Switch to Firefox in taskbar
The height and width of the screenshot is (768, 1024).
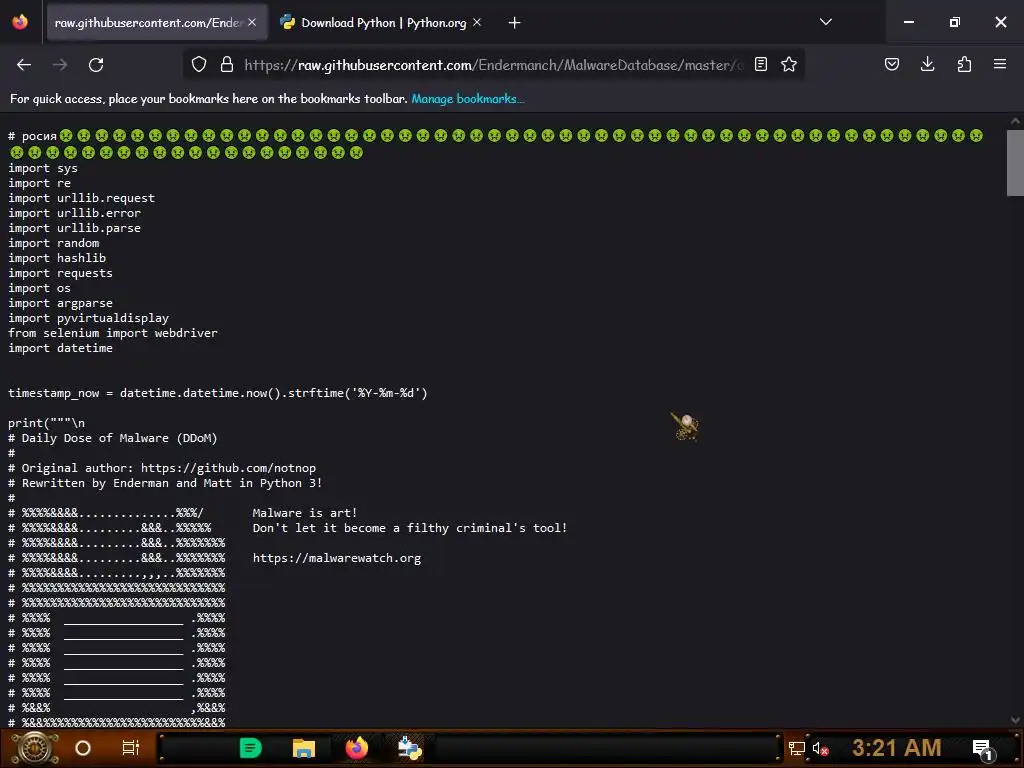coord(357,748)
